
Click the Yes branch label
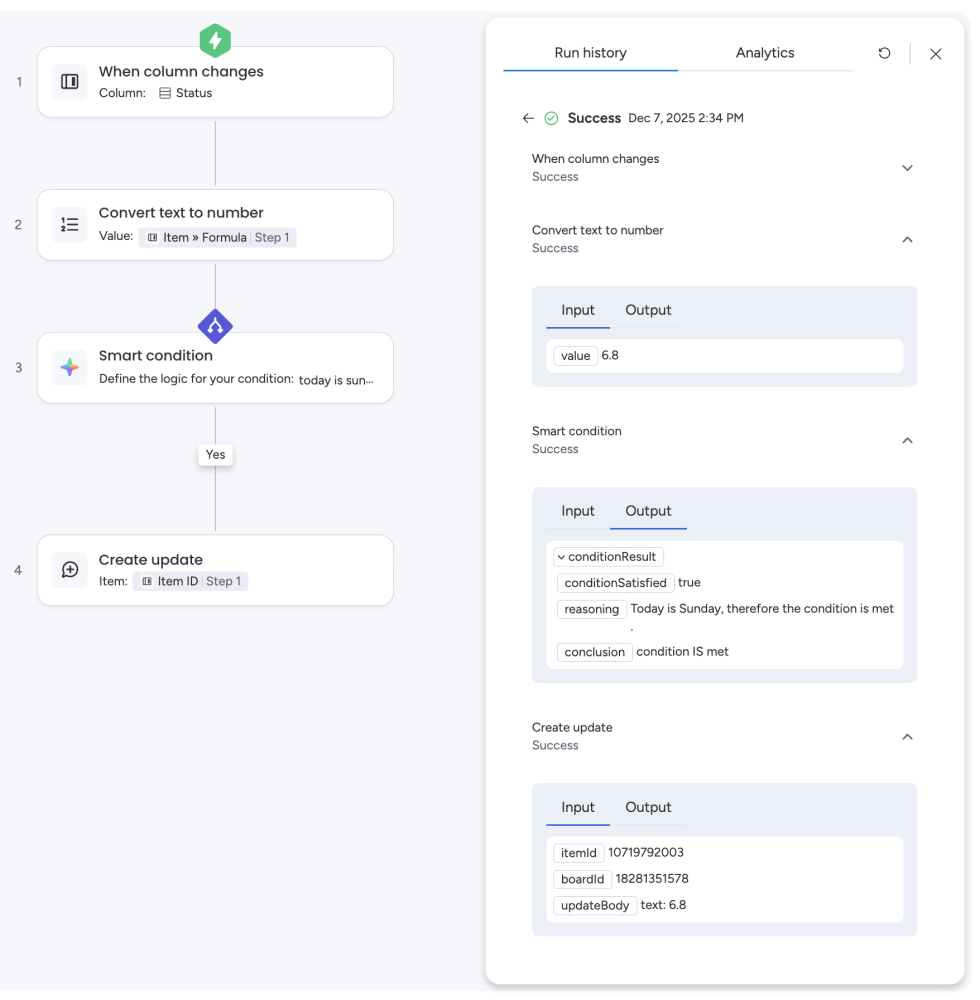(x=215, y=455)
